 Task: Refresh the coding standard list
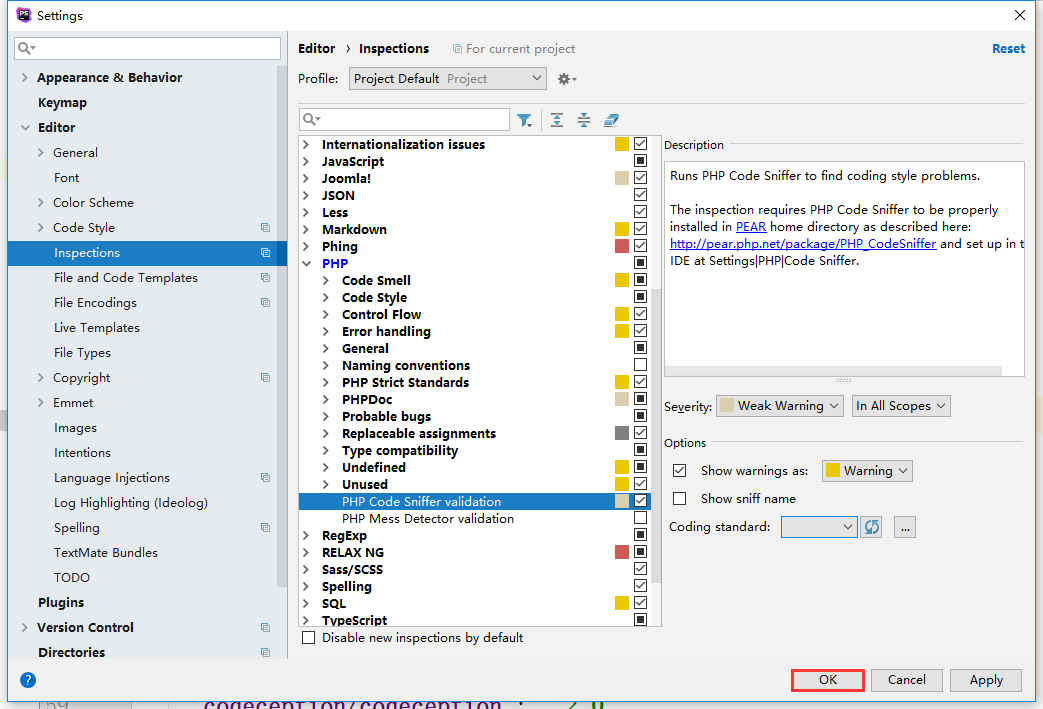coord(872,527)
